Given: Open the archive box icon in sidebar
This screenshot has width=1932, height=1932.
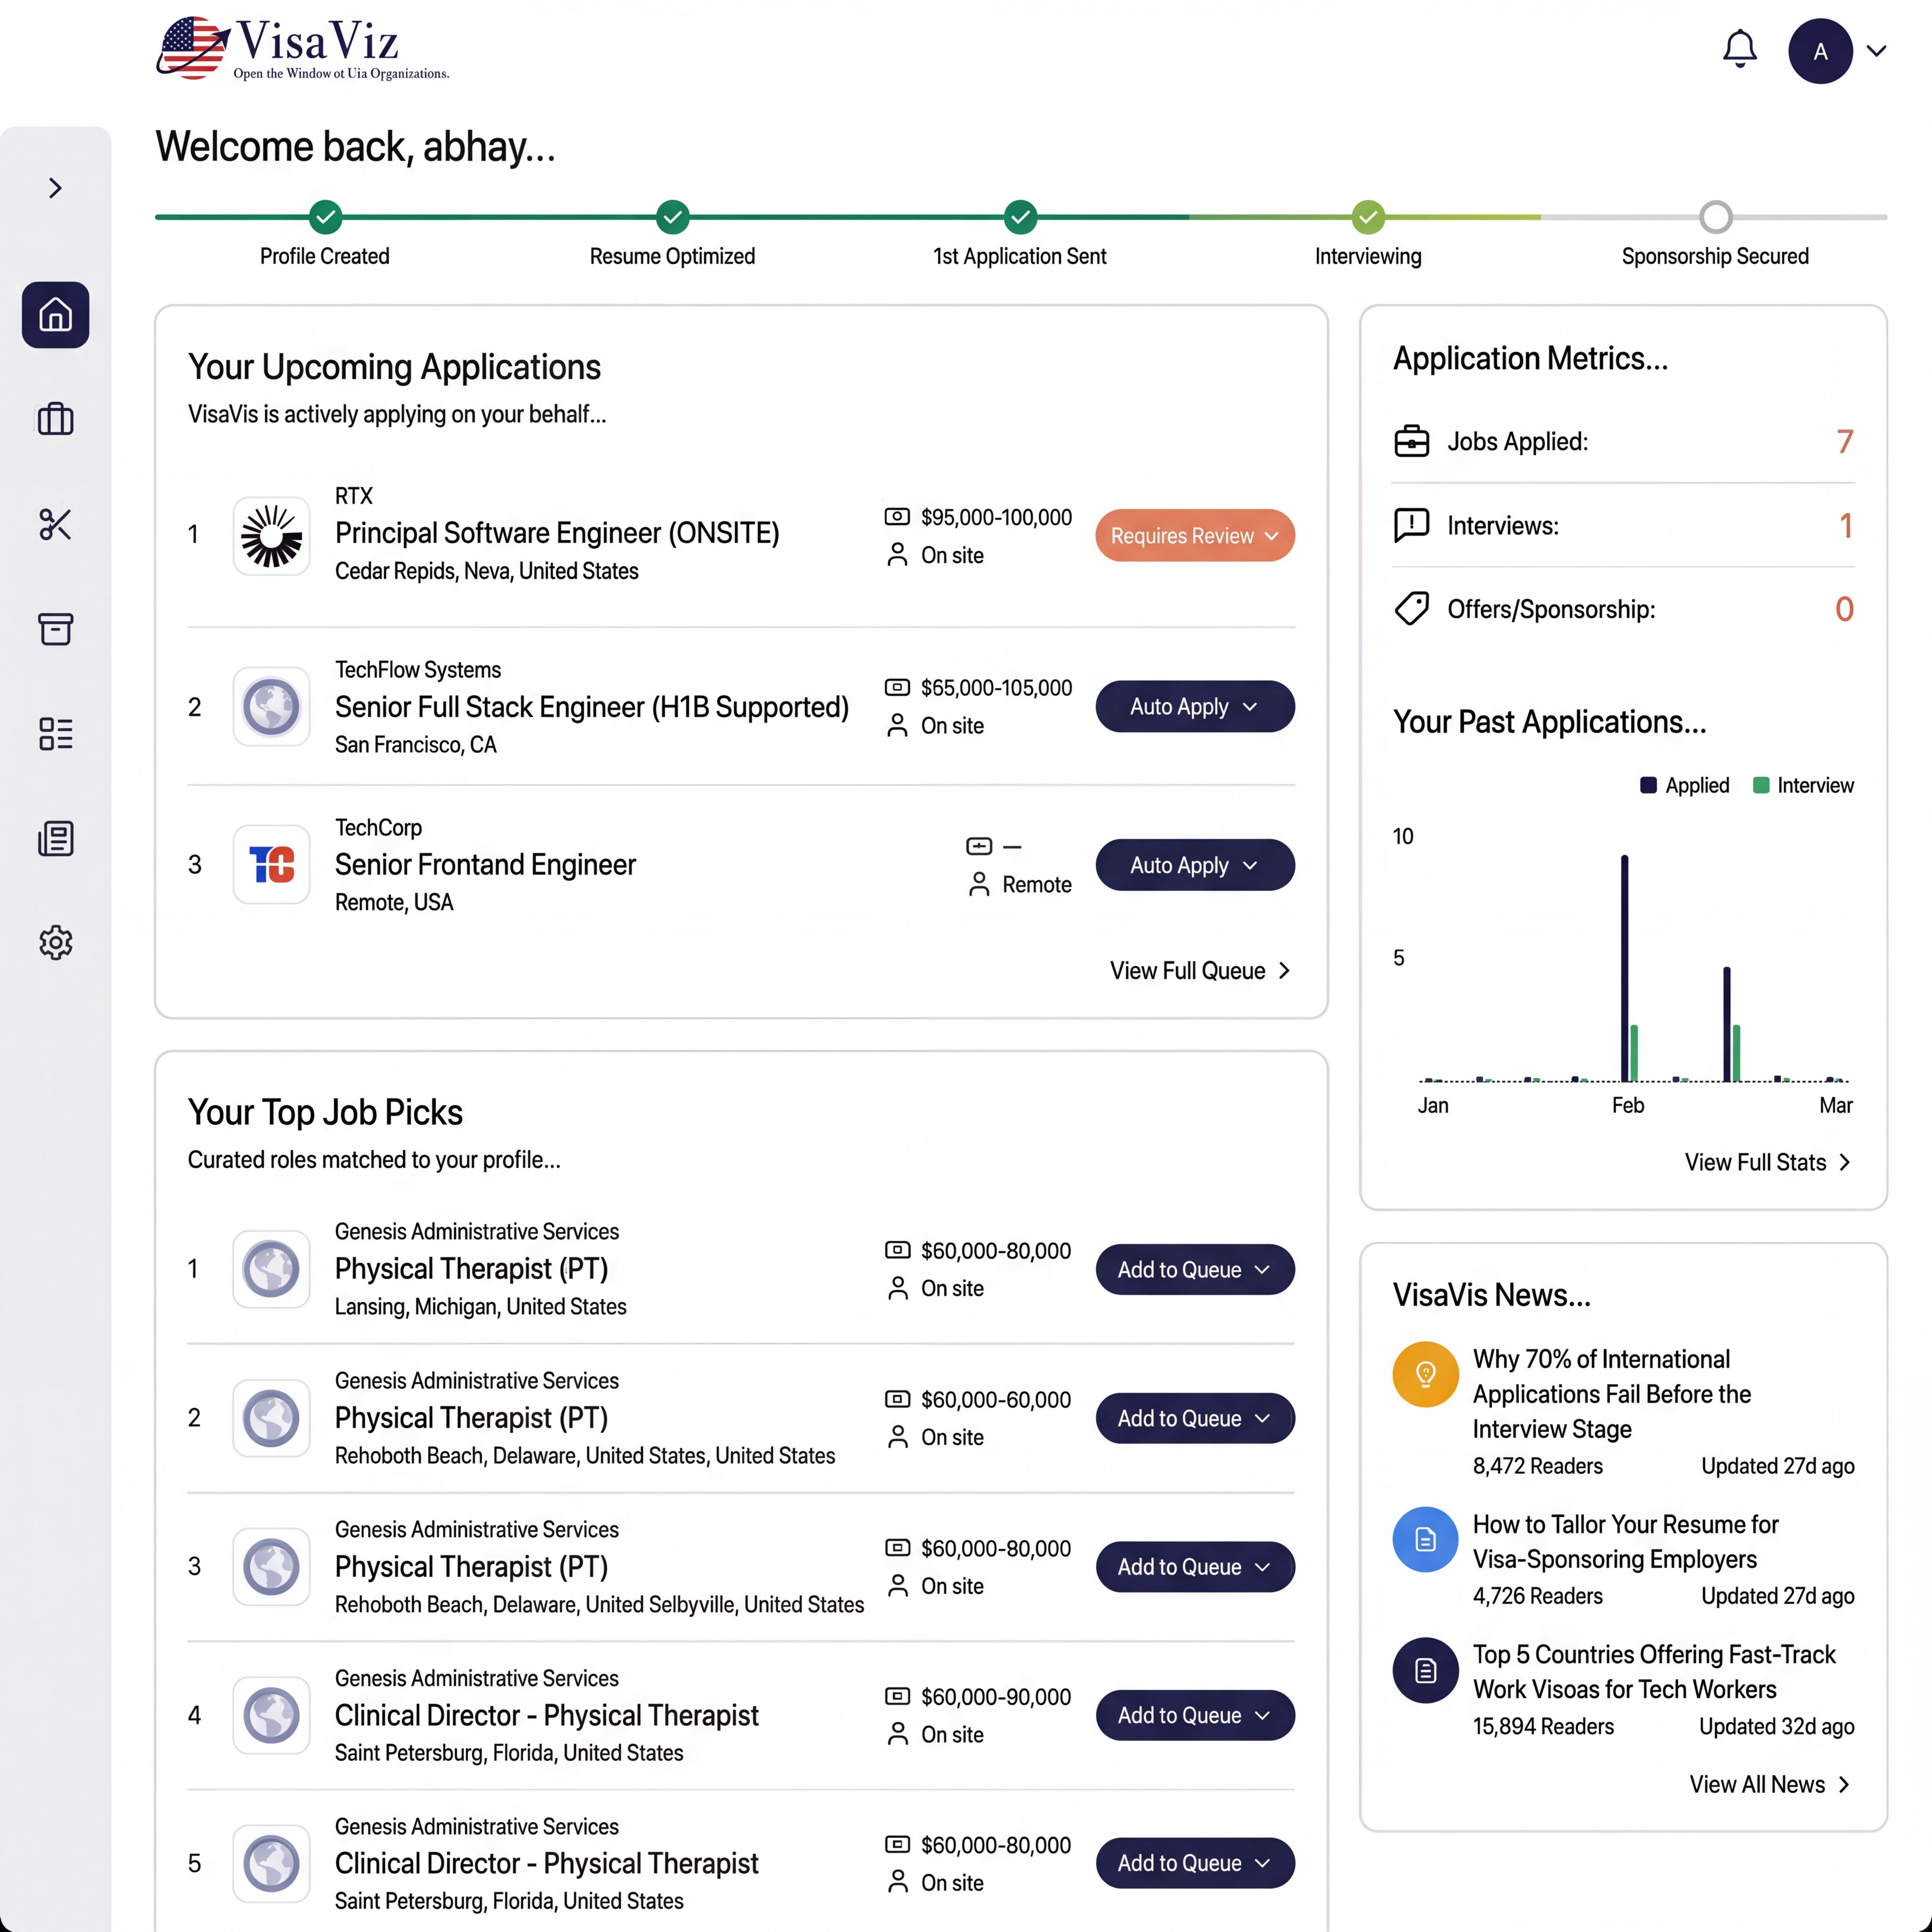Looking at the screenshot, I should coord(55,629).
